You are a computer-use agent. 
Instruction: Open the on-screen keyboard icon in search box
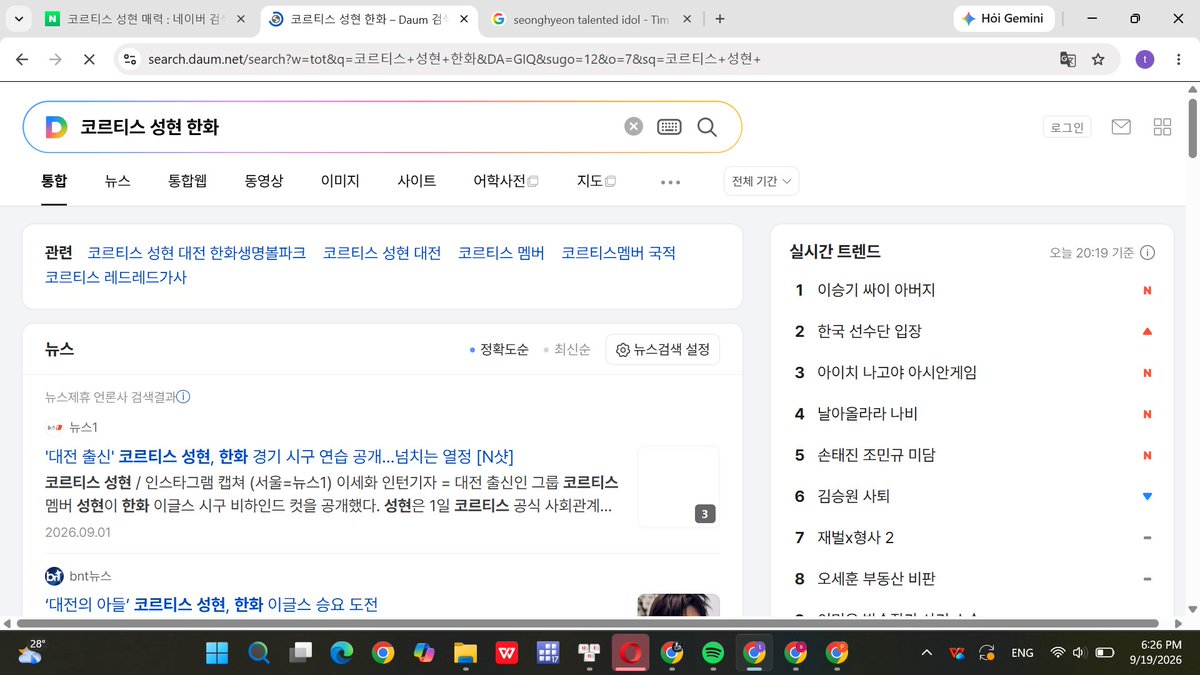tap(669, 126)
